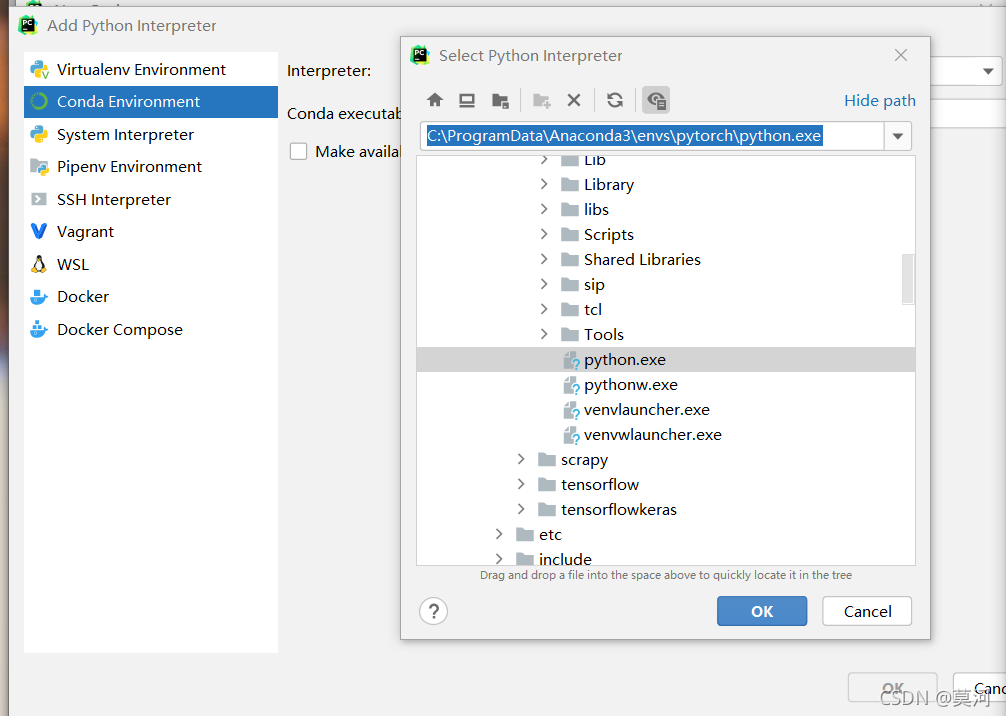Viewport: 1006px width, 716px height.
Task: Expand the tensorflow environment folder
Action: pos(521,484)
